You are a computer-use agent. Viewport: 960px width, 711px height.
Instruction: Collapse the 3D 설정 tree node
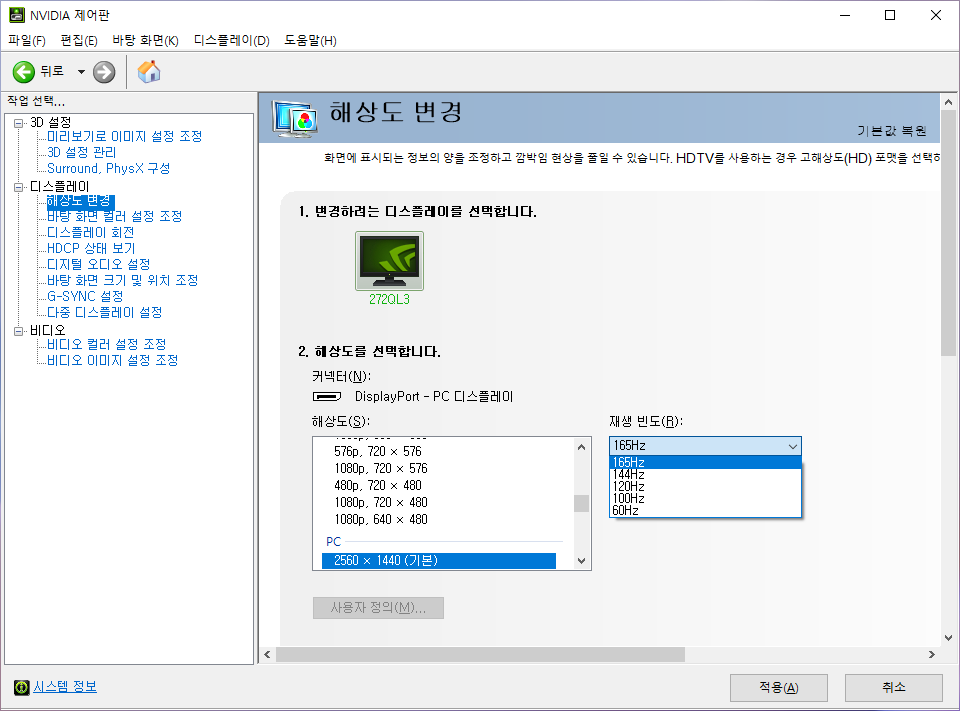[x=18, y=123]
